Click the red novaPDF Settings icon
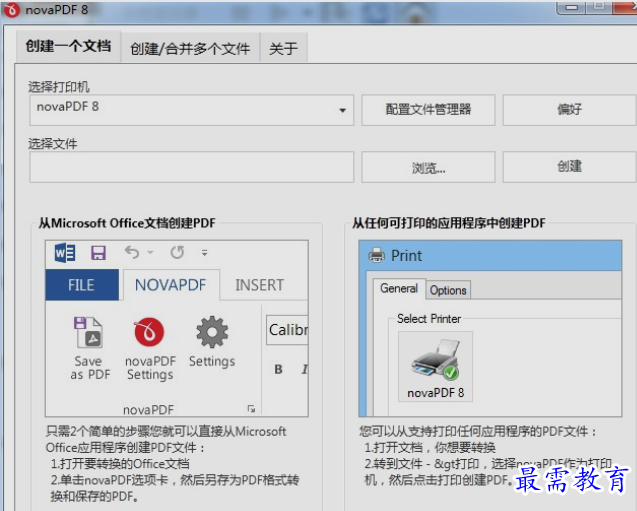The width and height of the screenshot is (637, 511). click(150, 332)
